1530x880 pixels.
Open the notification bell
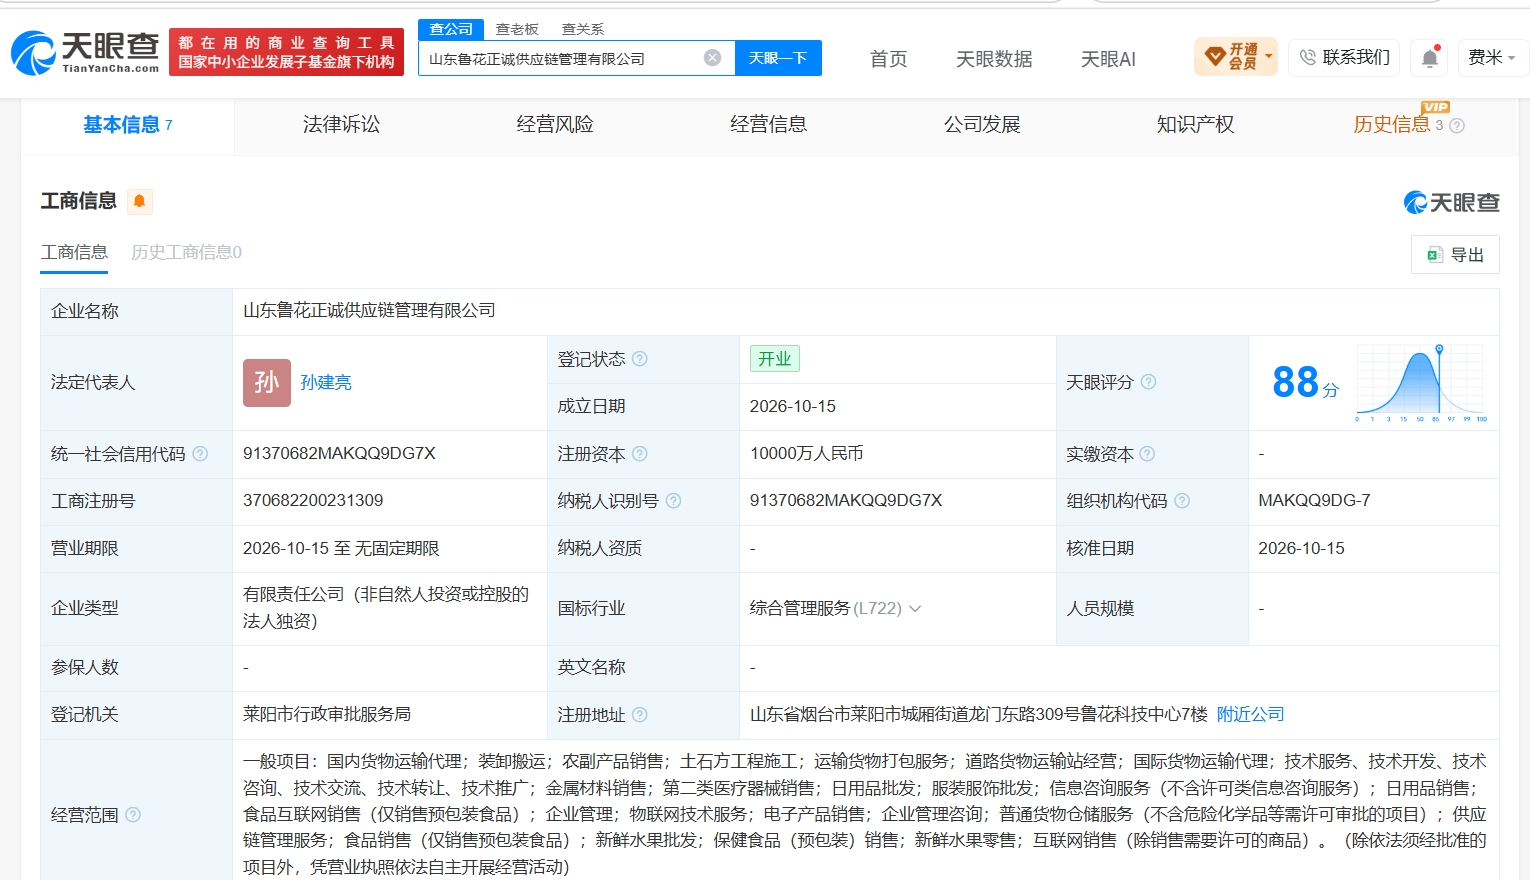click(x=1430, y=58)
